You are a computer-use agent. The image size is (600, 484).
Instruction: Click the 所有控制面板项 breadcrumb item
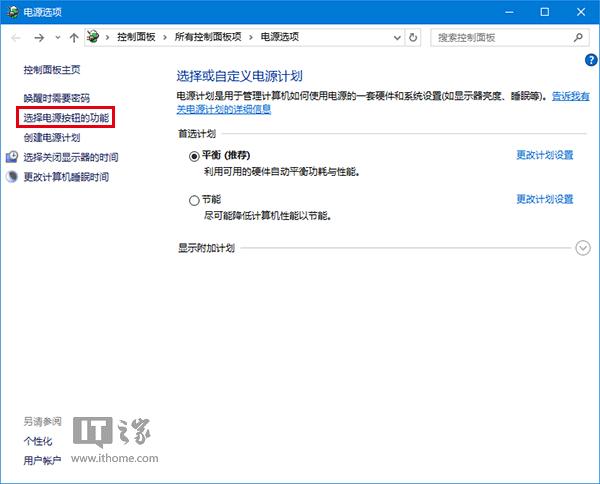209,37
